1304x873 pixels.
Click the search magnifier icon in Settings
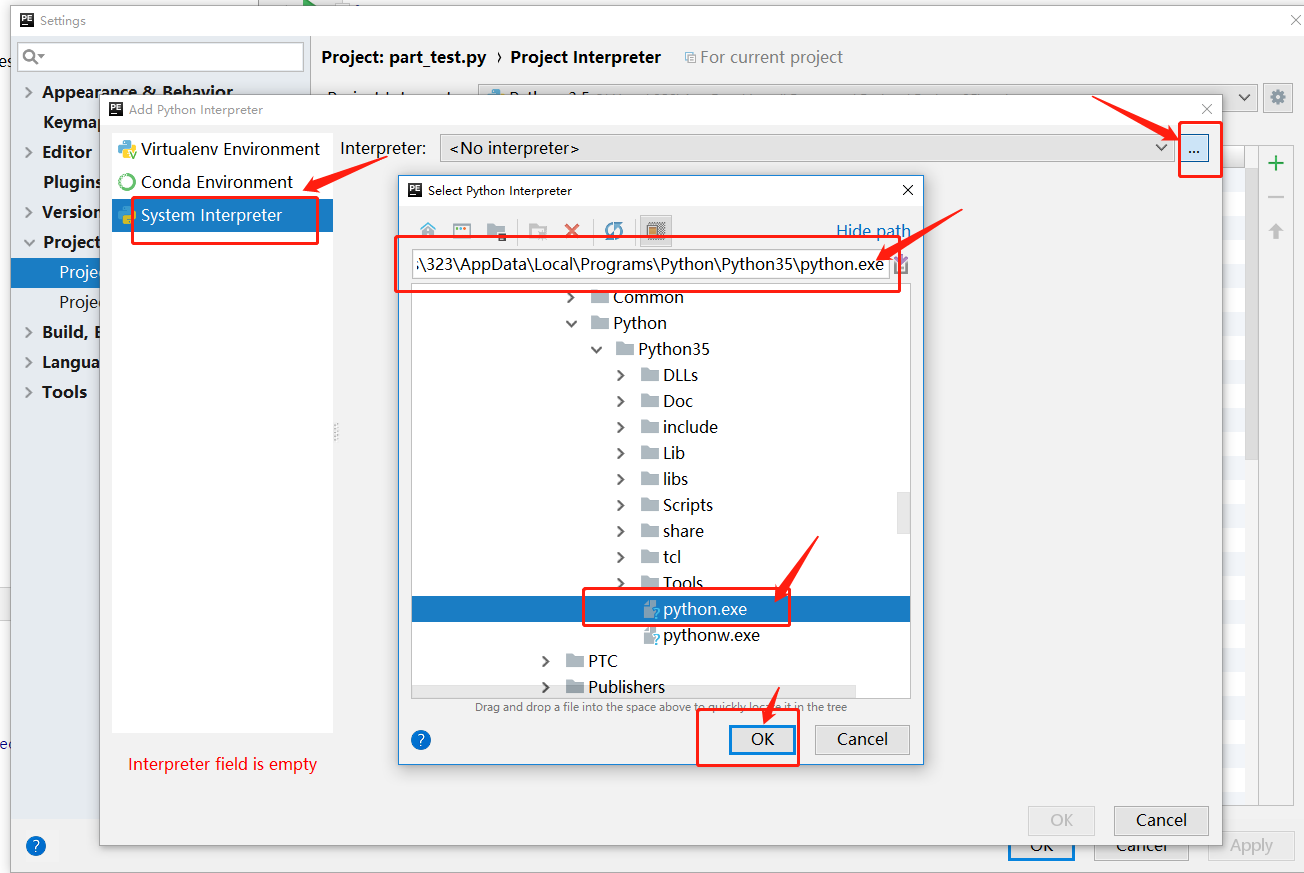click(x=32, y=57)
